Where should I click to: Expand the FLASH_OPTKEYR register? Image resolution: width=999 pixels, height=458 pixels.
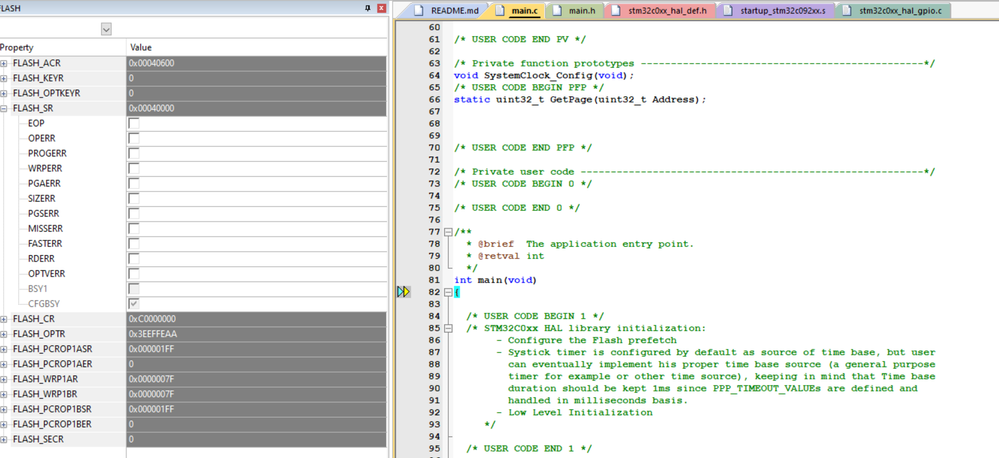4,93
